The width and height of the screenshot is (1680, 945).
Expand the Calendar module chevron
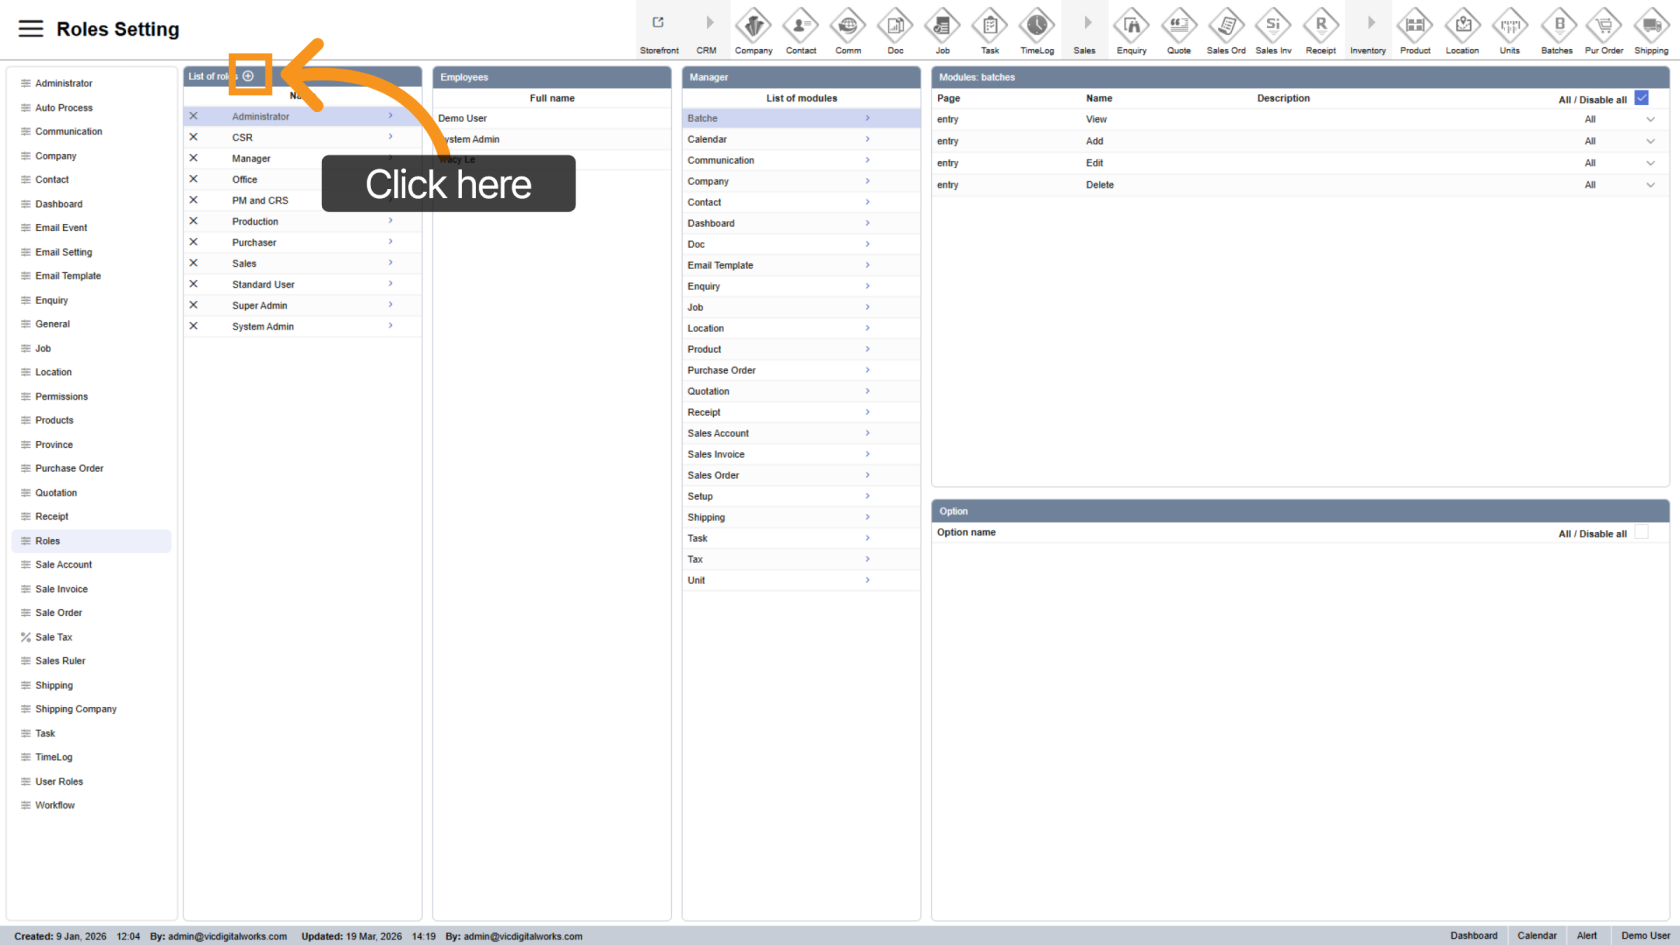pyautogui.click(x=867, y=139)
